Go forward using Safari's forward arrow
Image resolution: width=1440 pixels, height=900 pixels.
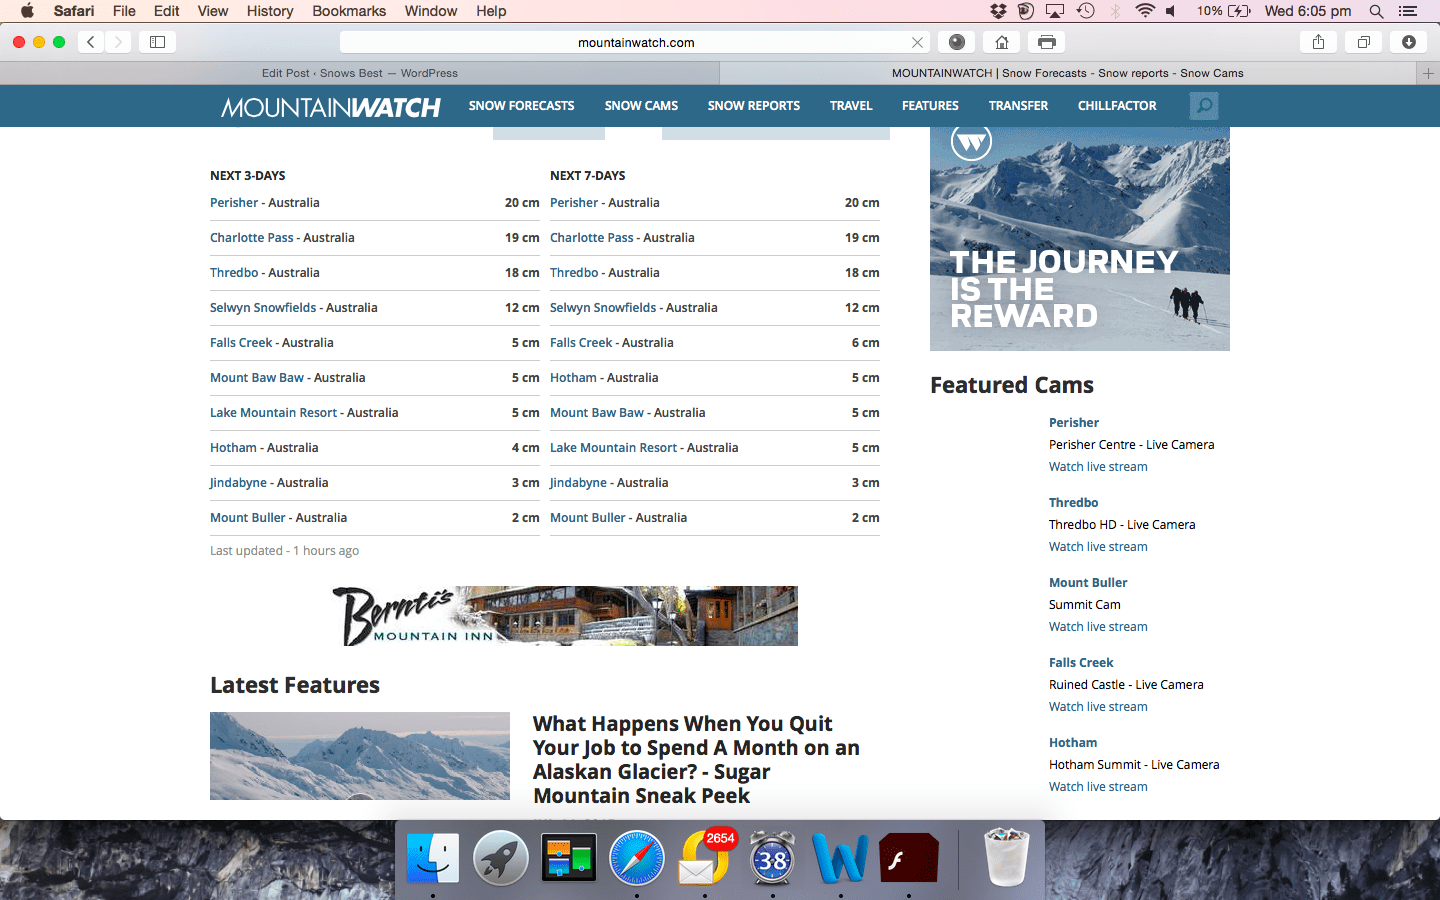pos(118,42)
